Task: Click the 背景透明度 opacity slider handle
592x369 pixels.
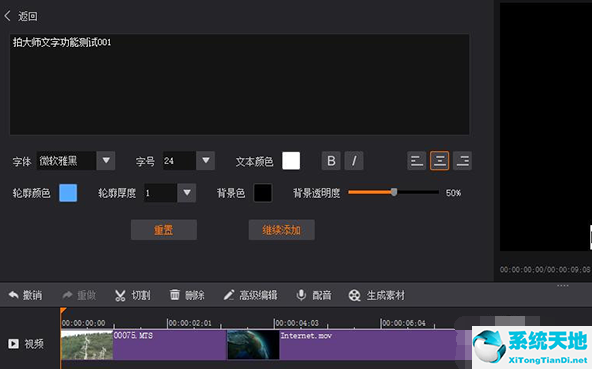Action: (394, 192)
